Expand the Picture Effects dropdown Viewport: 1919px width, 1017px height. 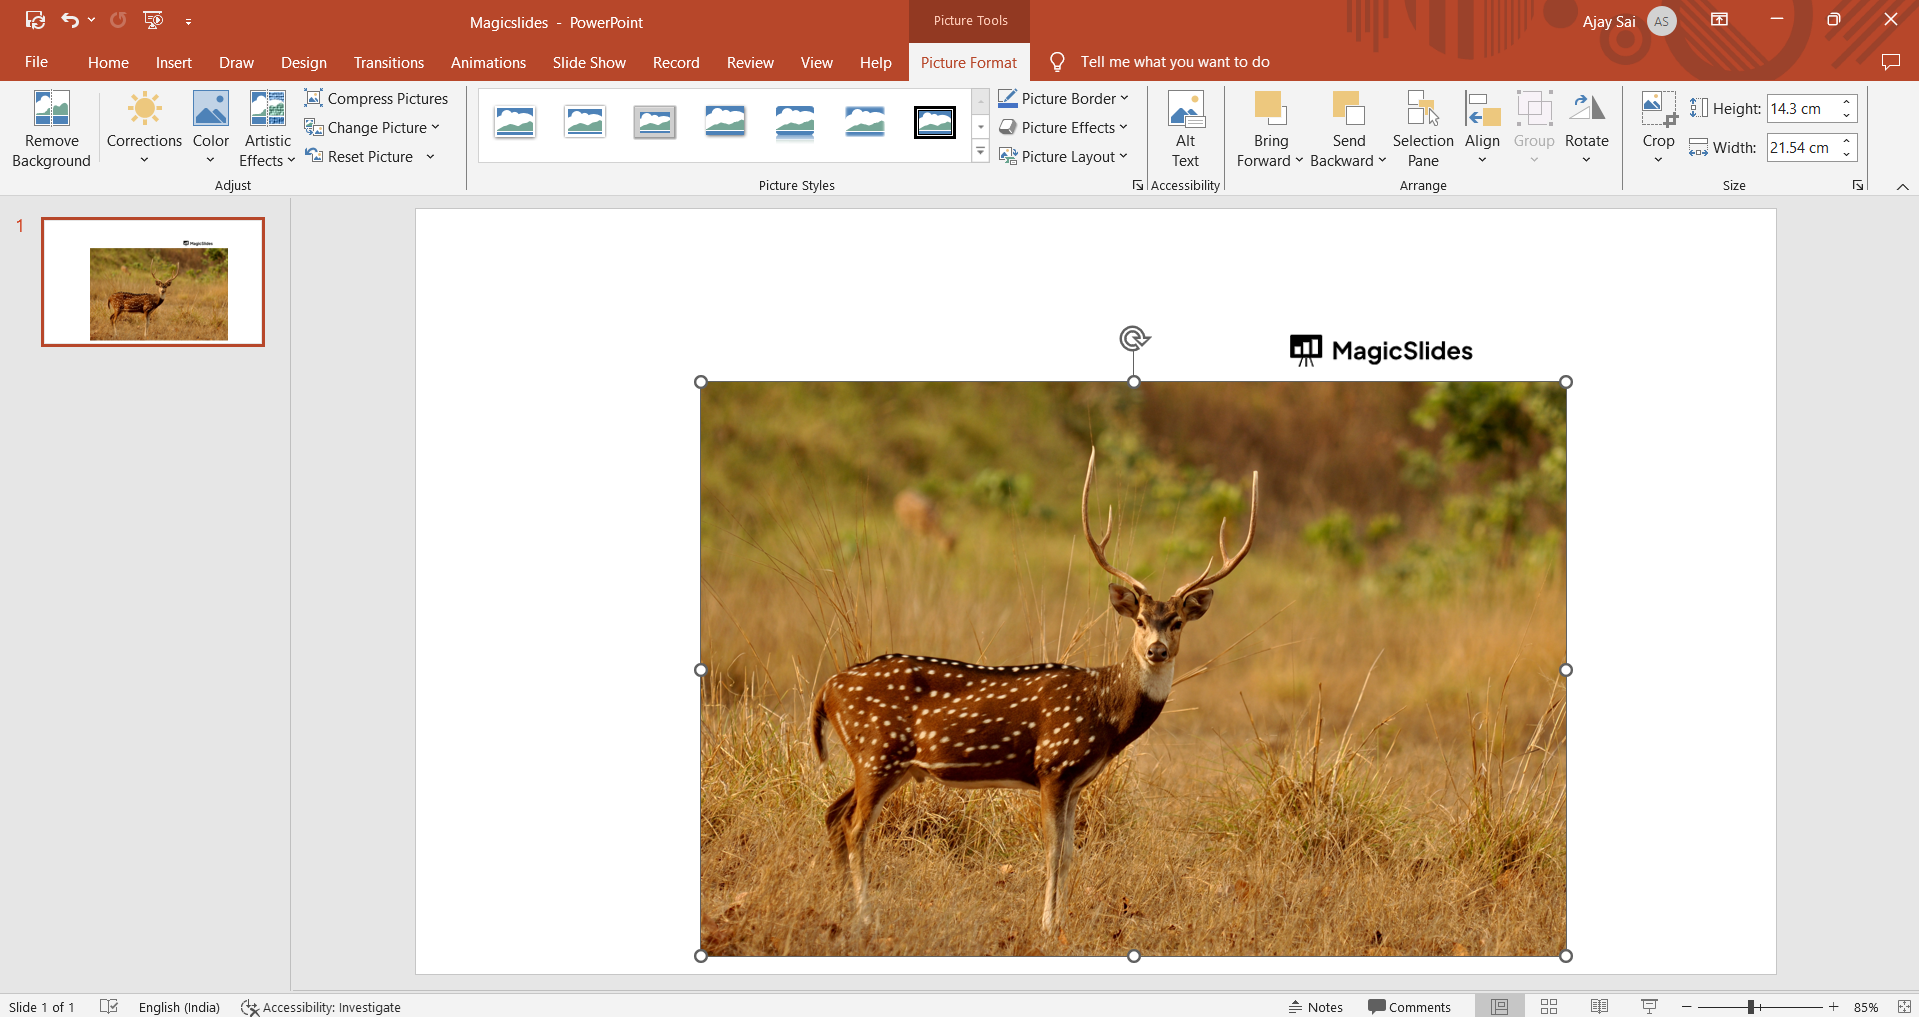coord(1123,127)
